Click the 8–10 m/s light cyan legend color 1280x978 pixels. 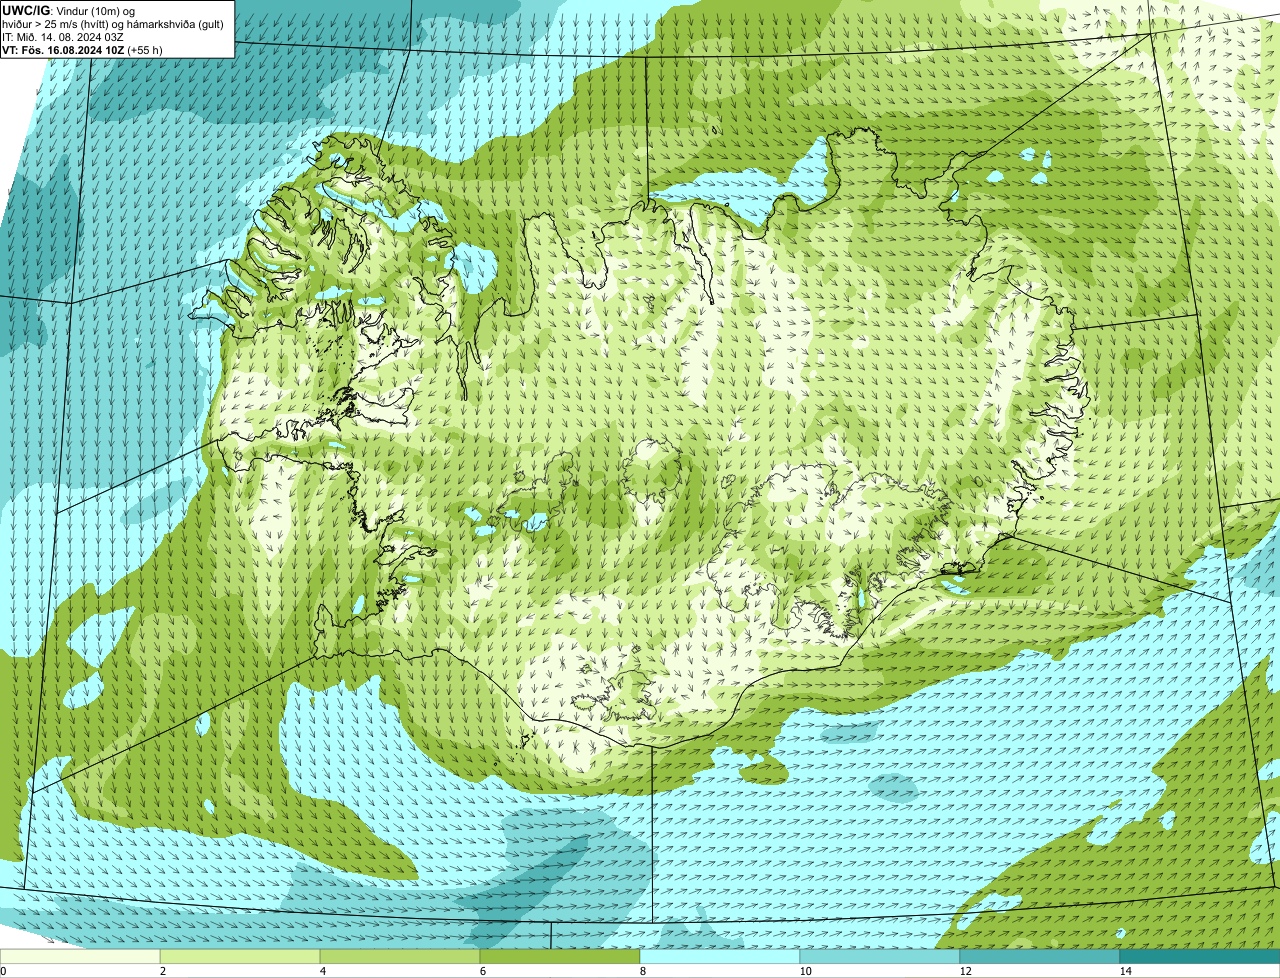pos(720,956)
